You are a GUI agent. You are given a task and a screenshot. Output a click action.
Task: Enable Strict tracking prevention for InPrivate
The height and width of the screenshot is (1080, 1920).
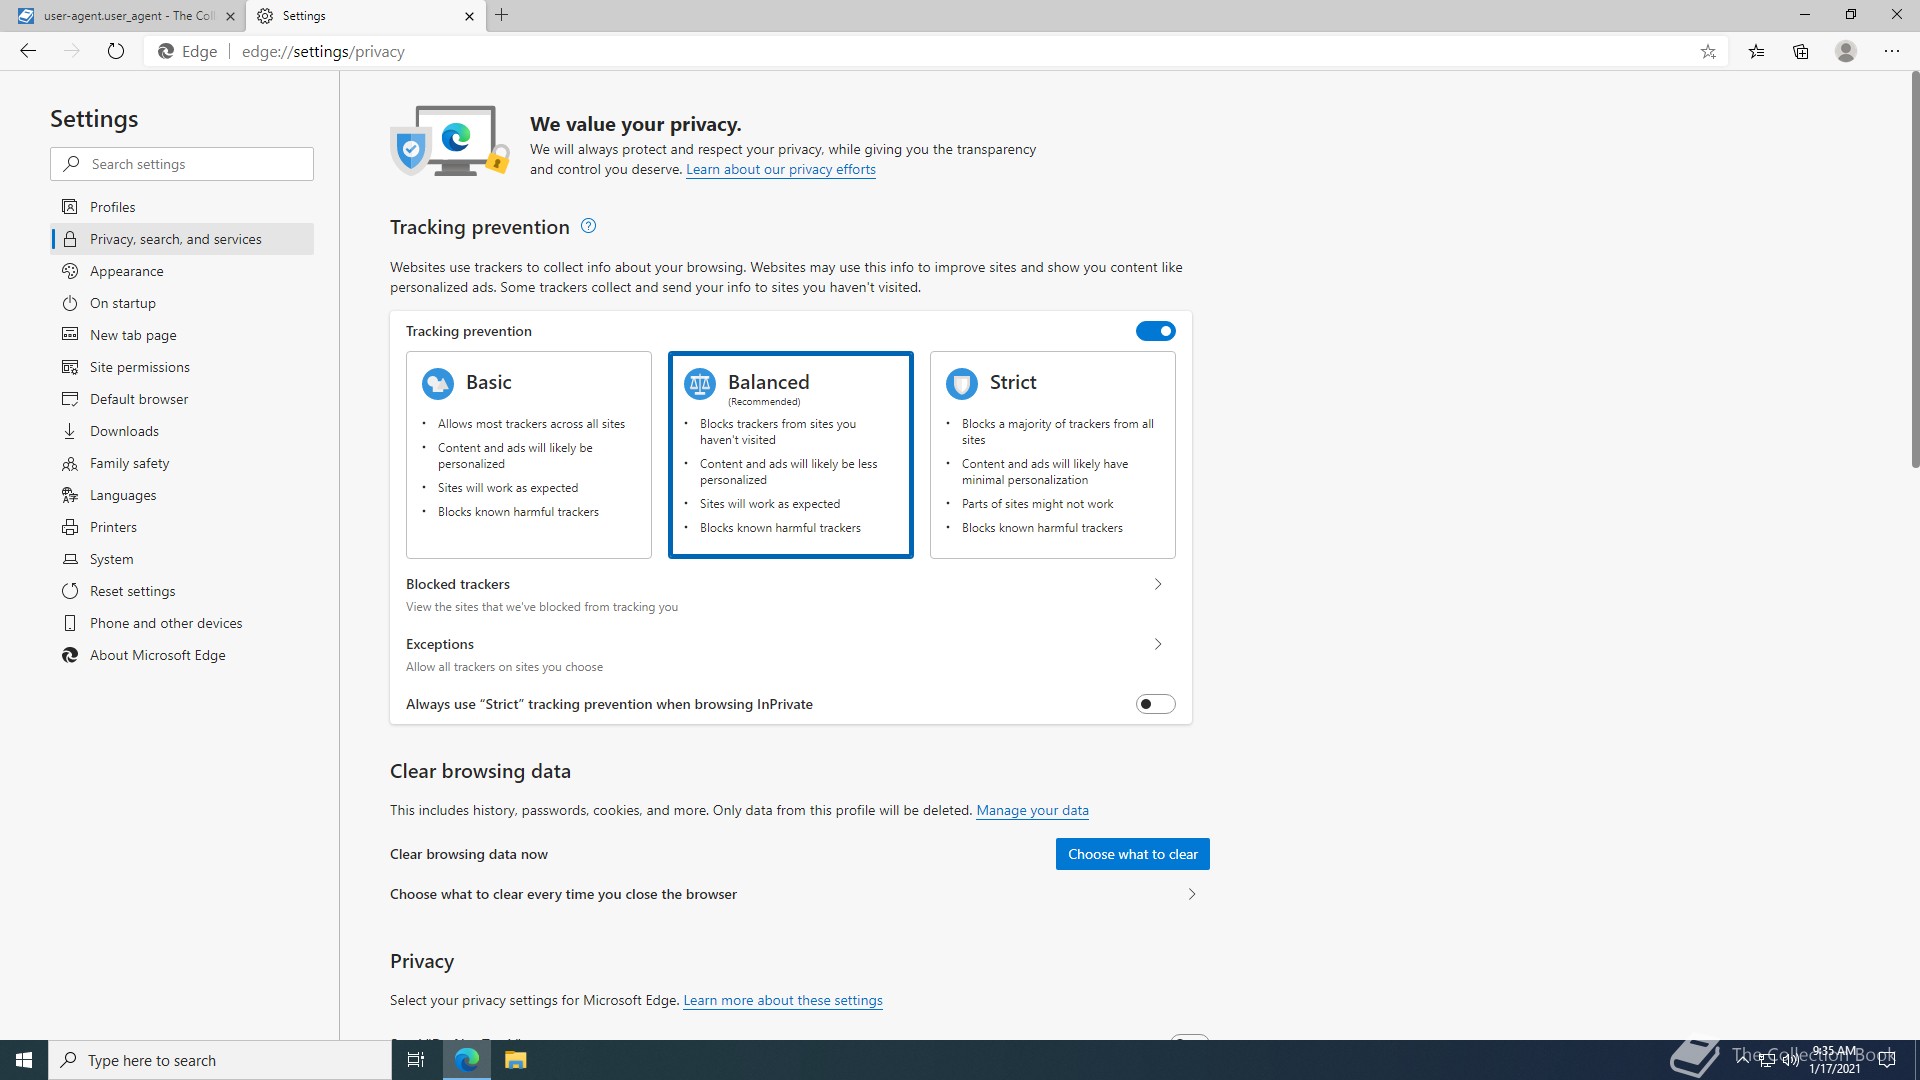[1155, 704]
